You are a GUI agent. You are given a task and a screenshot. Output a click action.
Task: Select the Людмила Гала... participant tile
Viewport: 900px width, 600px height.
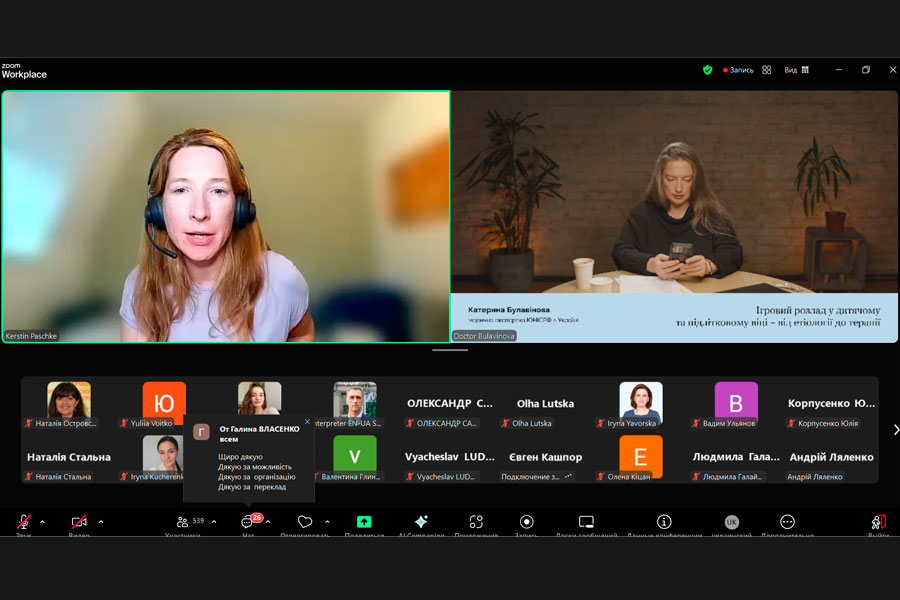[x=736, y=458]
